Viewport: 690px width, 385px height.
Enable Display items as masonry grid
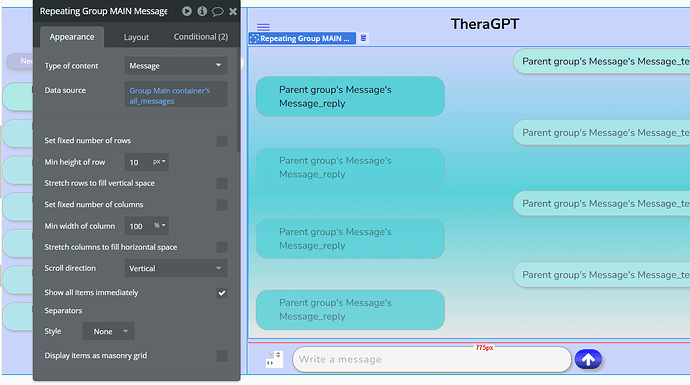(222, 356)
